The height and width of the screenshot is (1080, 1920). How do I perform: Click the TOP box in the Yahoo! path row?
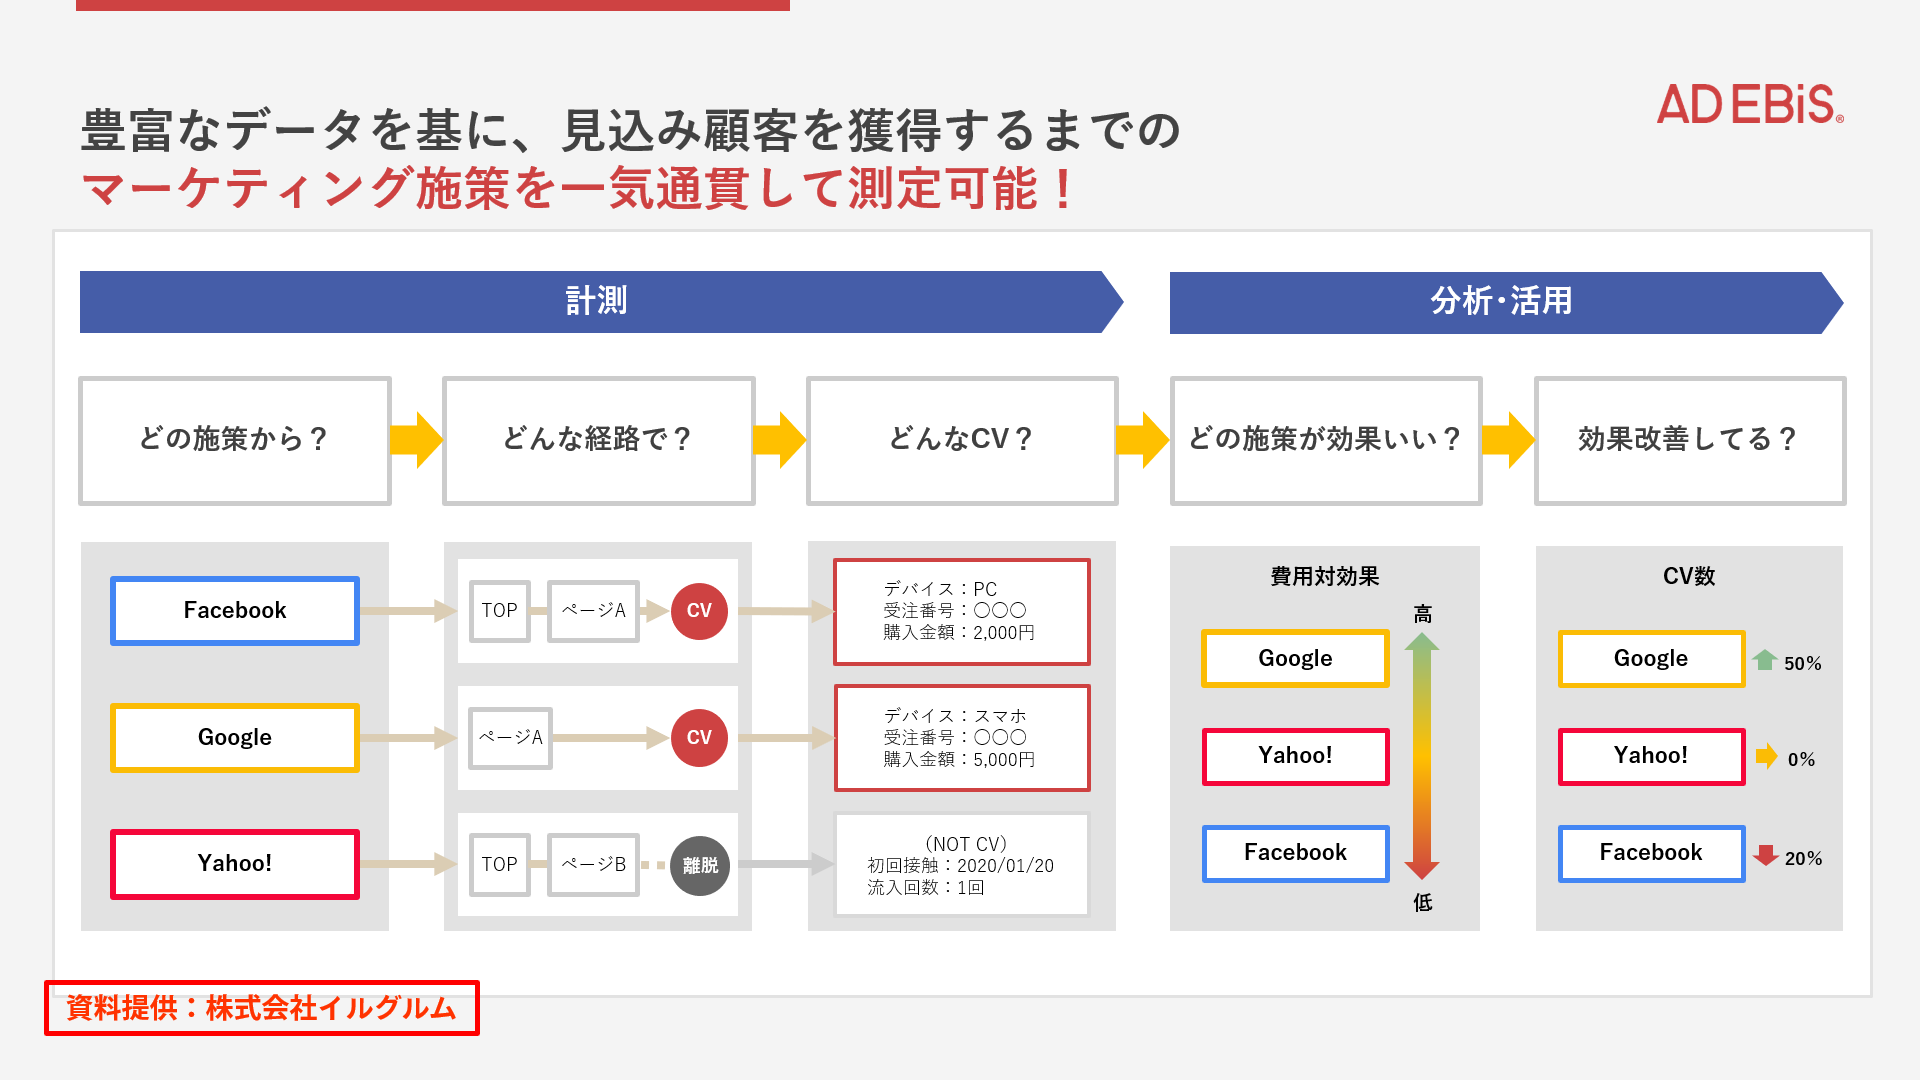pos(500,865)
